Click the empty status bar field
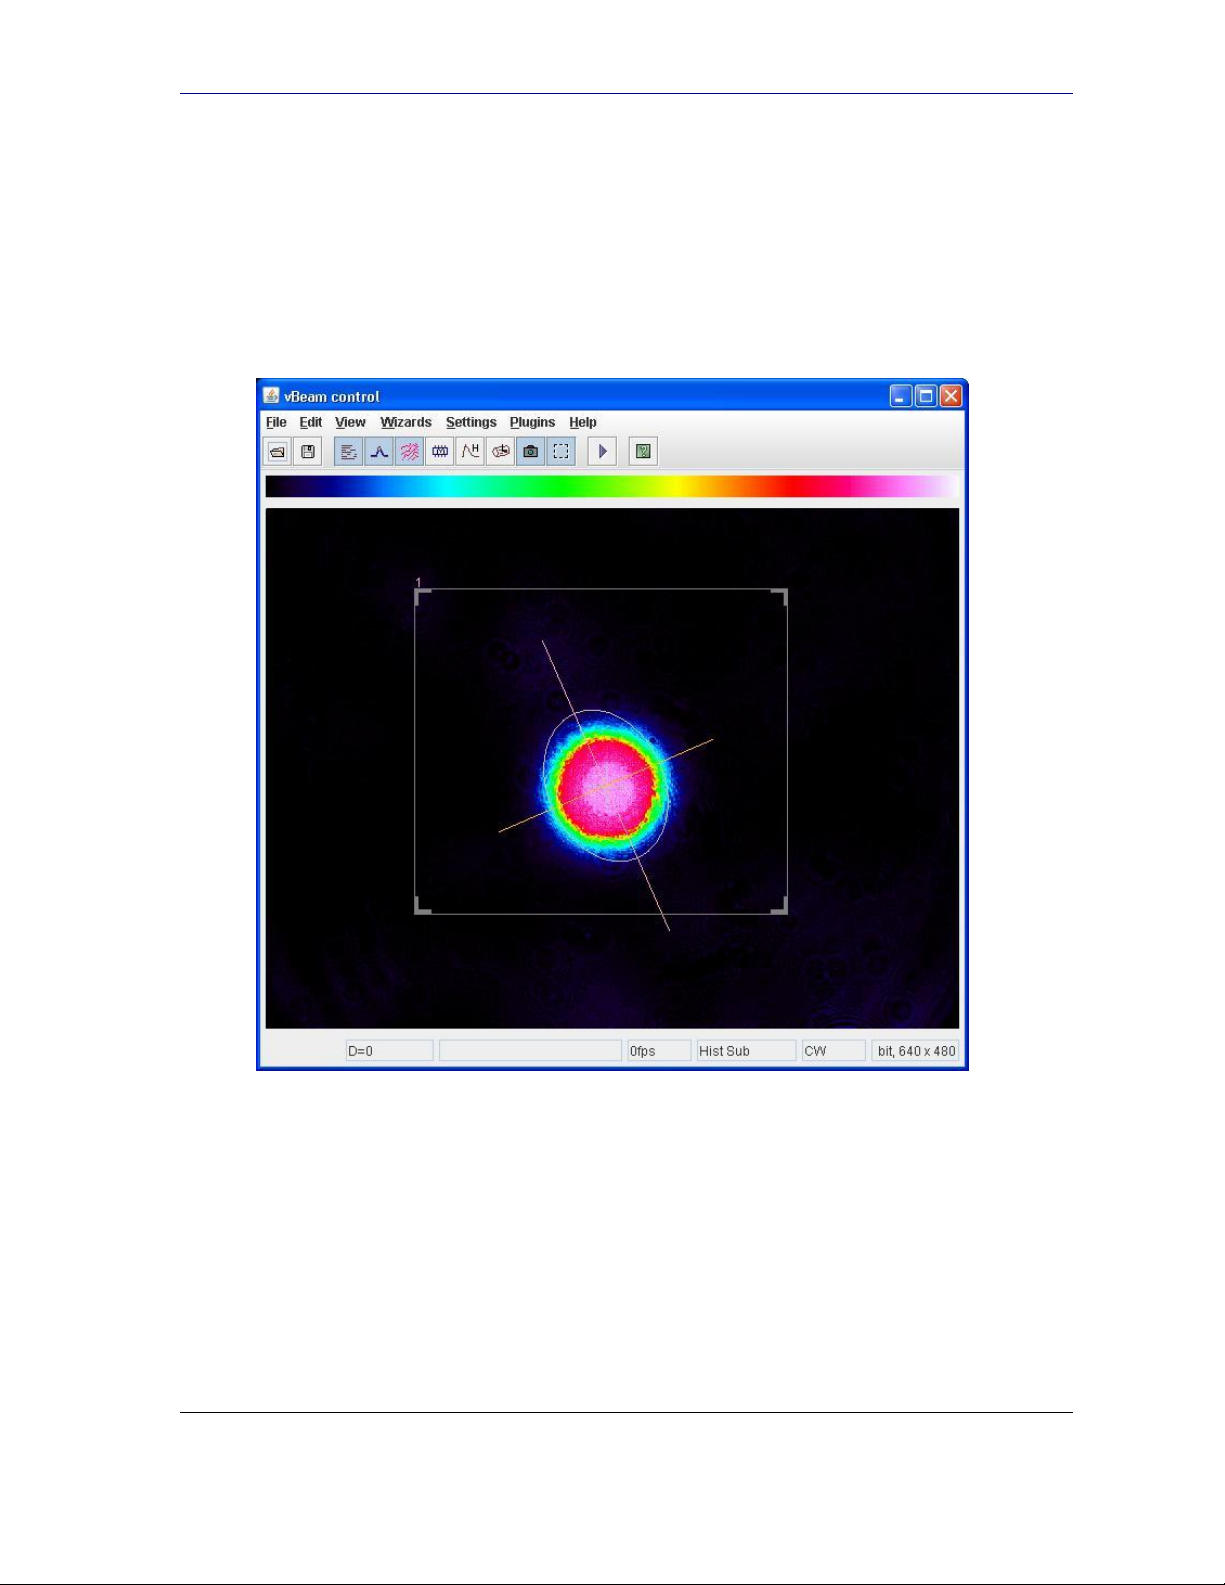This screenshot has height=1585, width=1225. coord(530,1051)
